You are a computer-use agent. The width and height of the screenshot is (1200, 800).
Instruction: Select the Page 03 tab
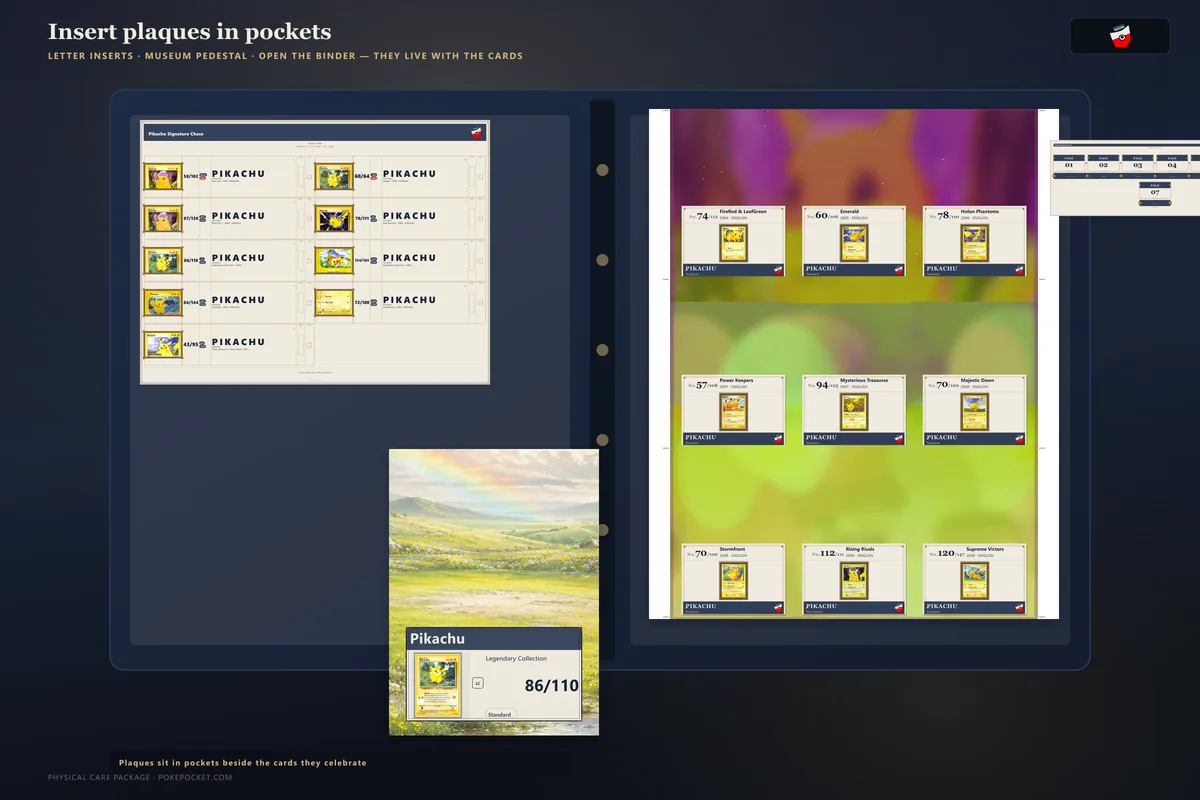coord(1138,163)
